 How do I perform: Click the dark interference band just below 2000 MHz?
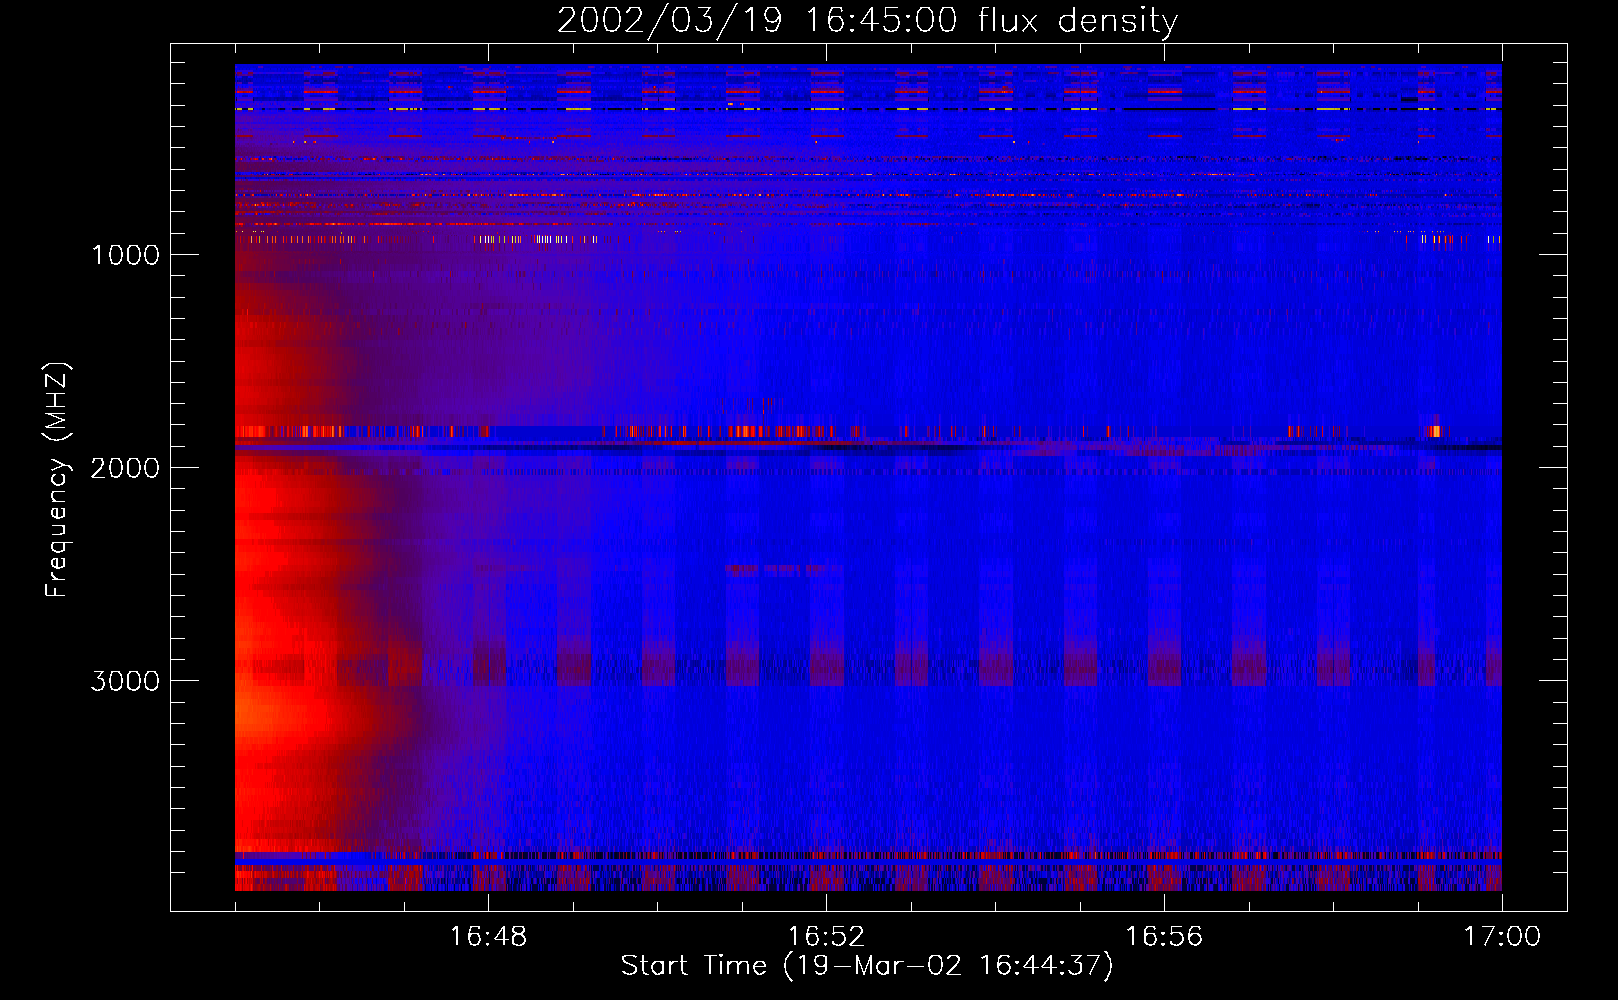868,448
